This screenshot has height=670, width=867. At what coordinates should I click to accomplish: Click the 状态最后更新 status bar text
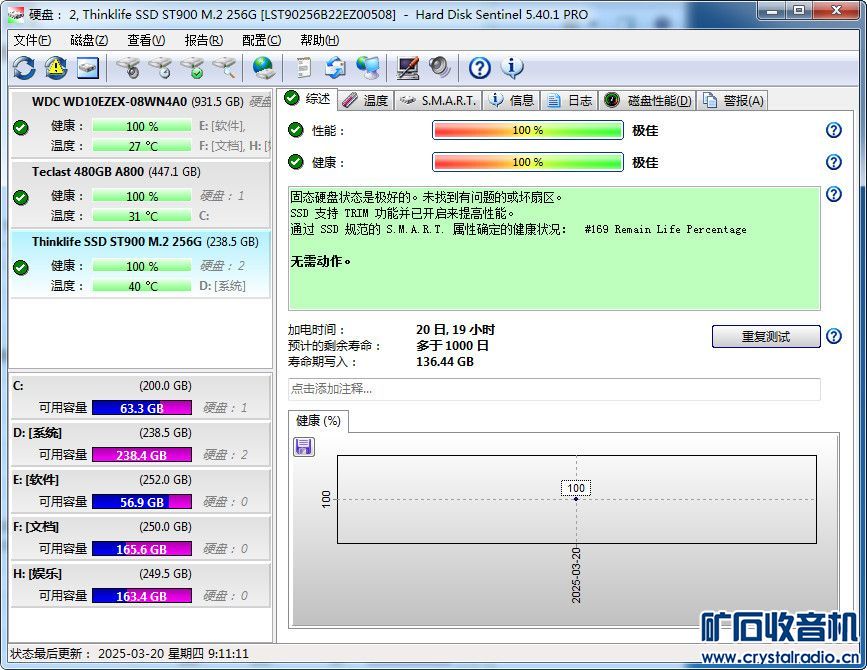129,654
